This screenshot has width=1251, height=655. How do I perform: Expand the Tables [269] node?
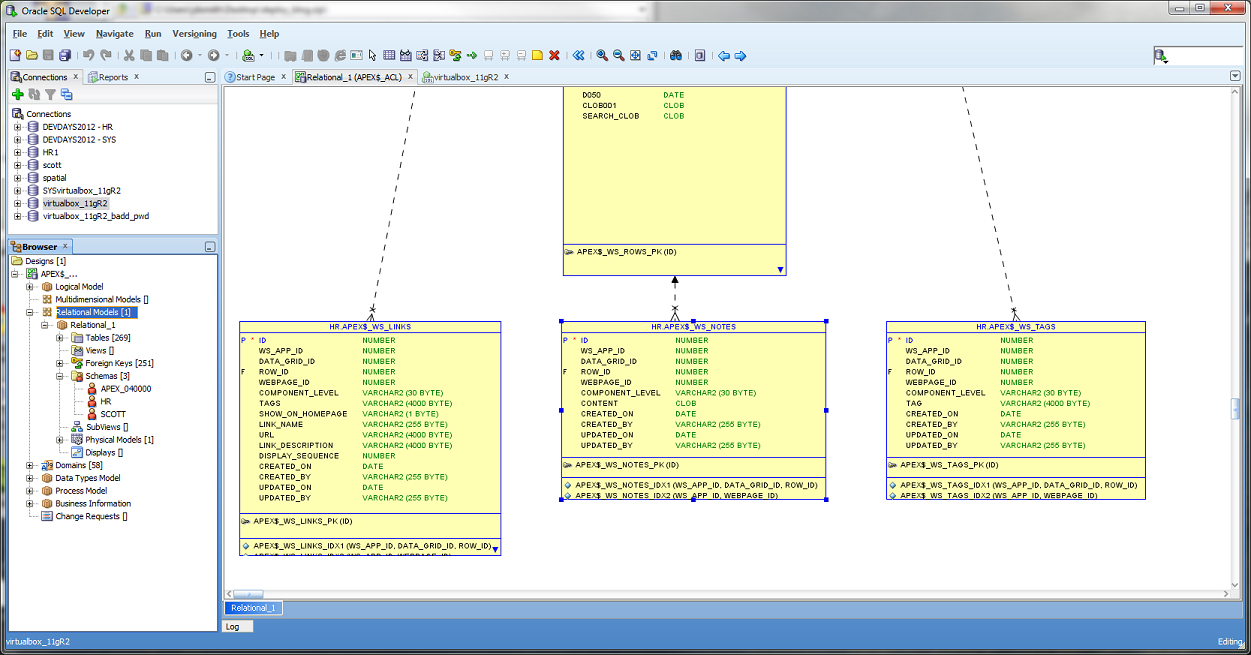pos(60,338)
